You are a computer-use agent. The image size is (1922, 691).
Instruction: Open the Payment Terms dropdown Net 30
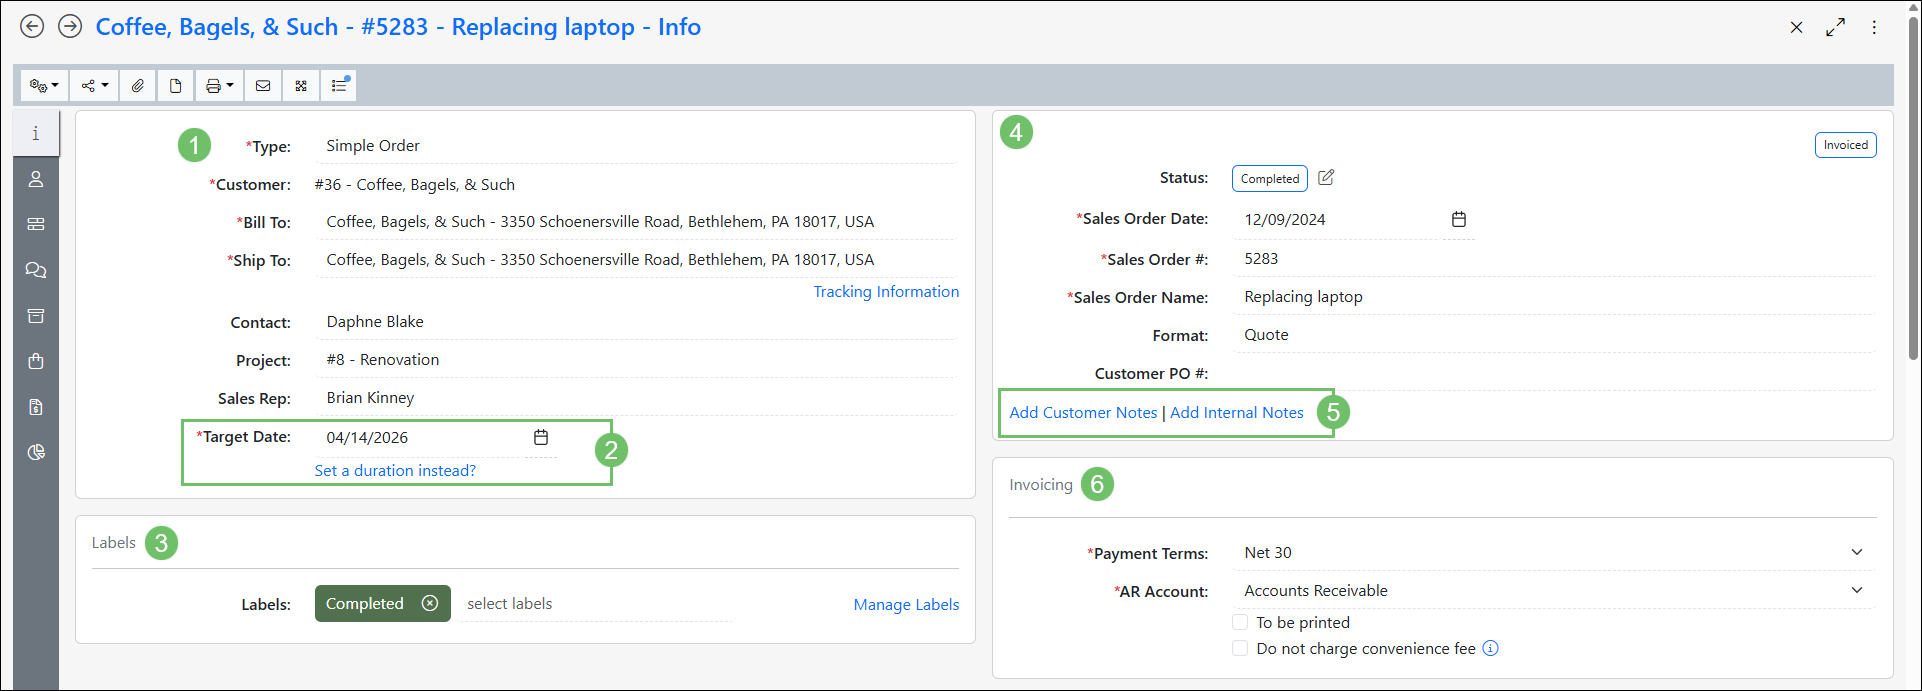click(x=1555, y=553)
